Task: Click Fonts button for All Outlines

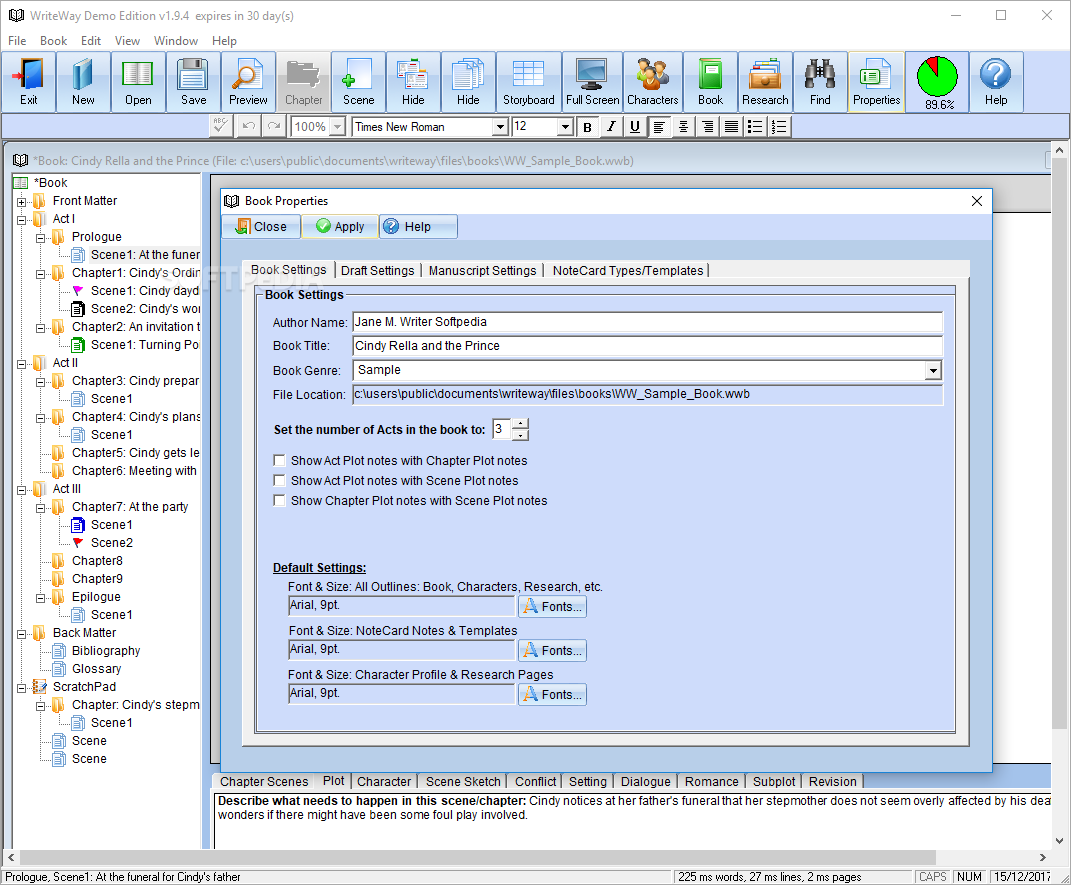Action: (x=552, y=606)
